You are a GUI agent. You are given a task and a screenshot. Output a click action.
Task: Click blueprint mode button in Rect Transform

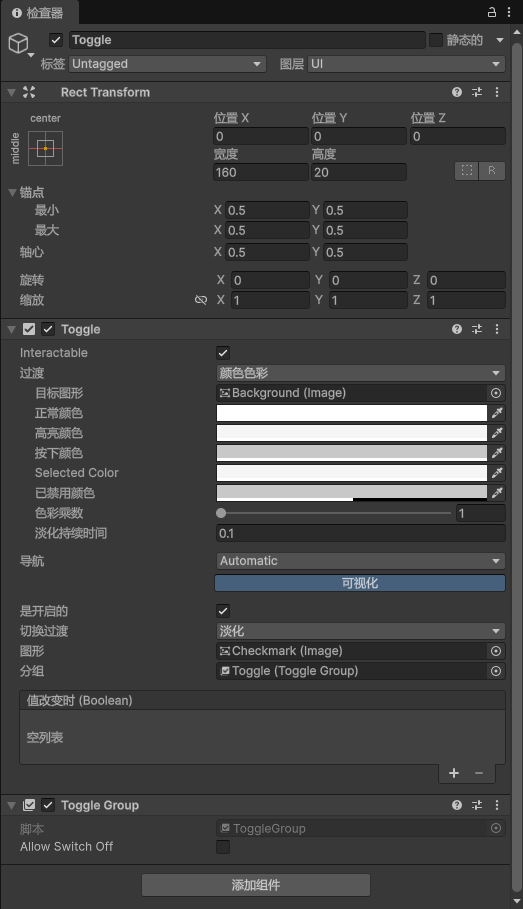click(467, 170)
